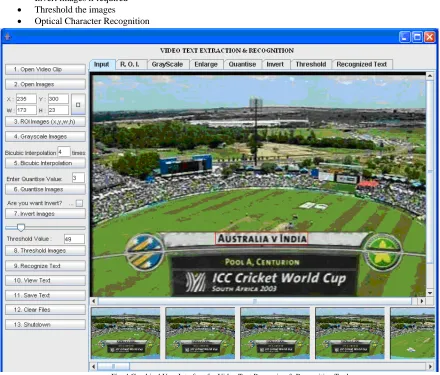Select the GrayScale tab
This screenshot has height=375, width=440.
[168, 64]
